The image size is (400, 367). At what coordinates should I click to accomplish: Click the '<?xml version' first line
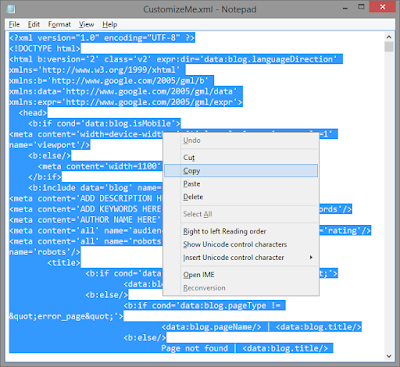(102, 38)
